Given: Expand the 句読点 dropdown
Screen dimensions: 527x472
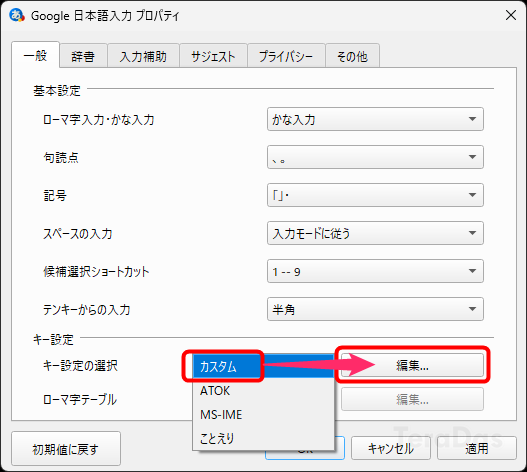Looking at the screenshot, I should pyautogui.click(x=375, y=157).
